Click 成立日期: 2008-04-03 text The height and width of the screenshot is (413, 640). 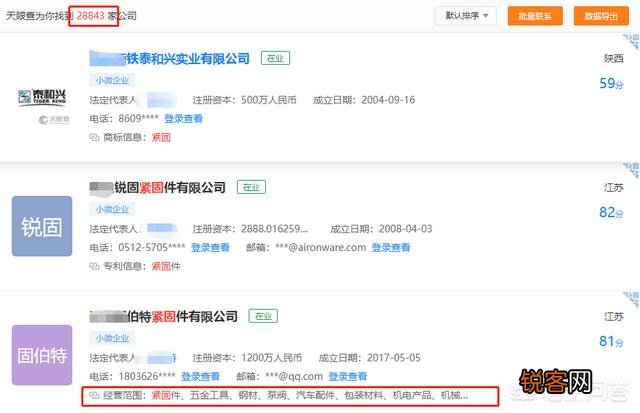point(381,229)
